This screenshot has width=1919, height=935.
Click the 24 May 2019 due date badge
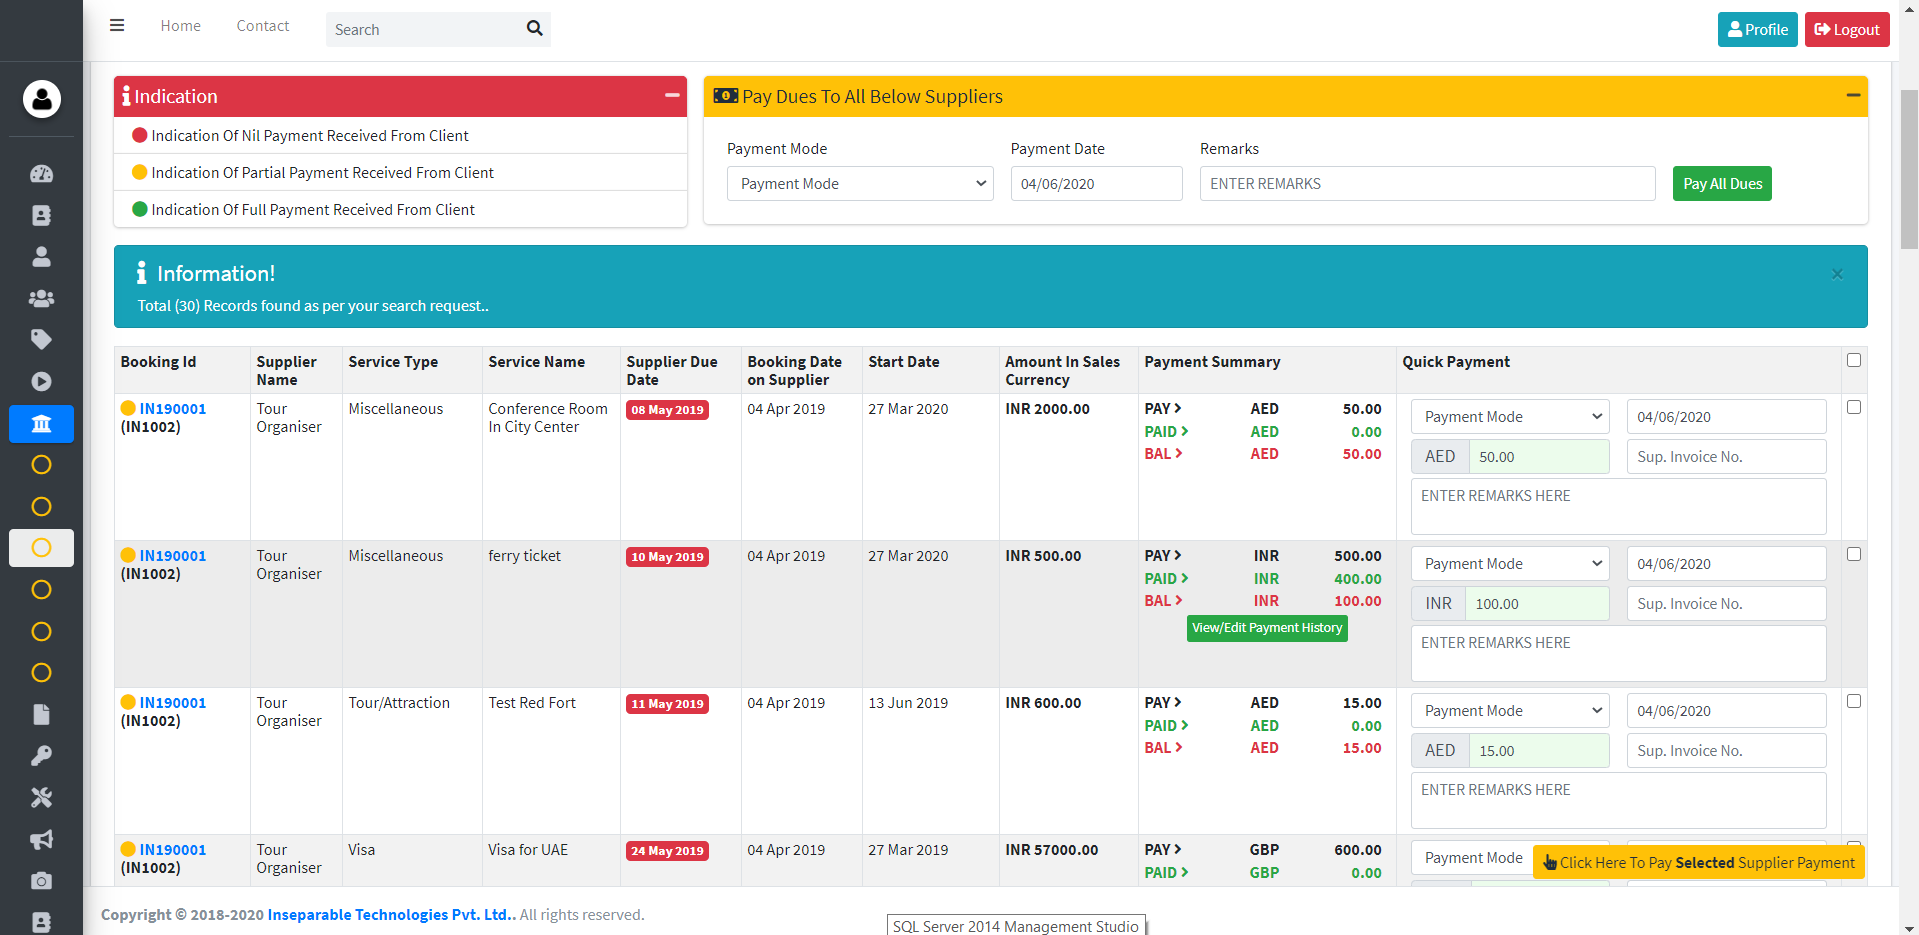(667, 851)
